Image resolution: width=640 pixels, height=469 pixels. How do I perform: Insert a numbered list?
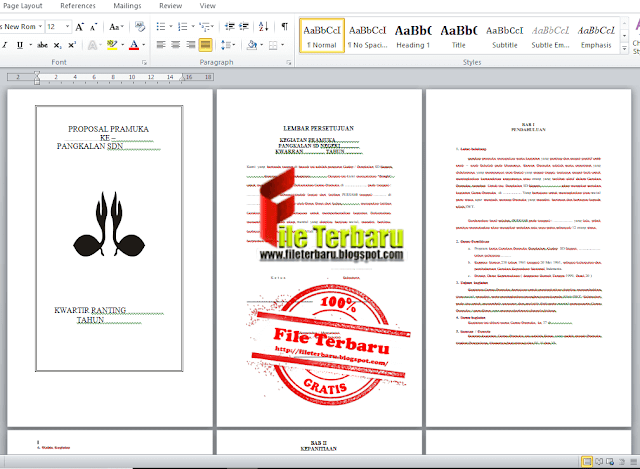click(x=183, y=27)
